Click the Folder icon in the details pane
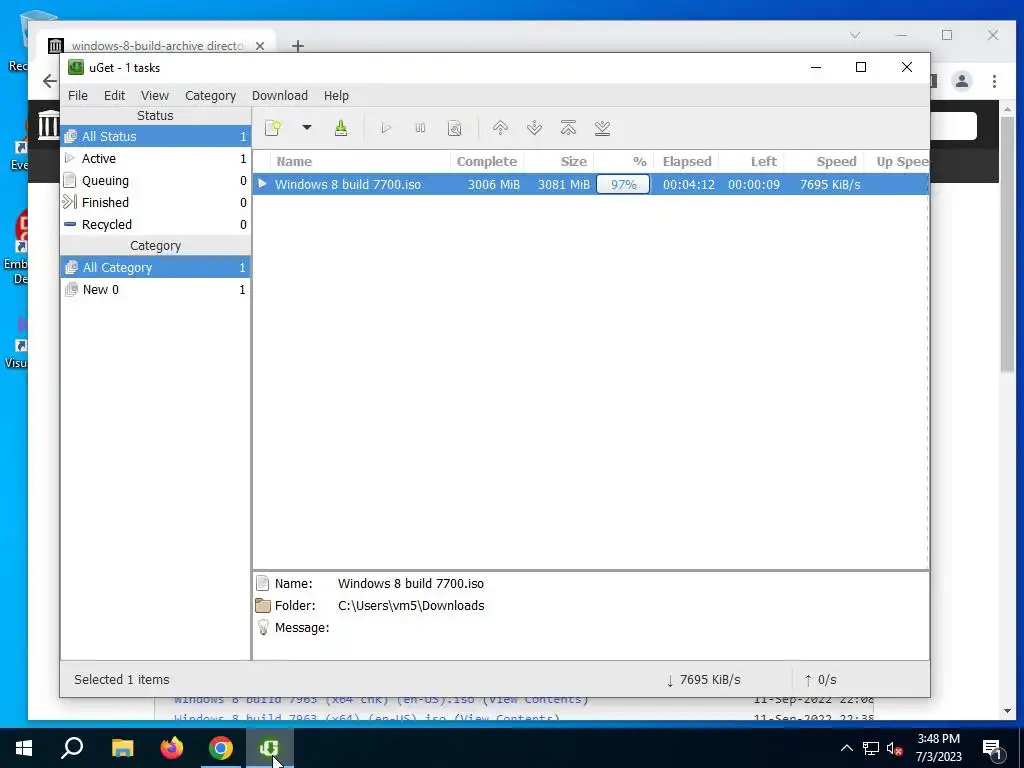The width and height of the screenshot is (1024, 768). (263, 605)
